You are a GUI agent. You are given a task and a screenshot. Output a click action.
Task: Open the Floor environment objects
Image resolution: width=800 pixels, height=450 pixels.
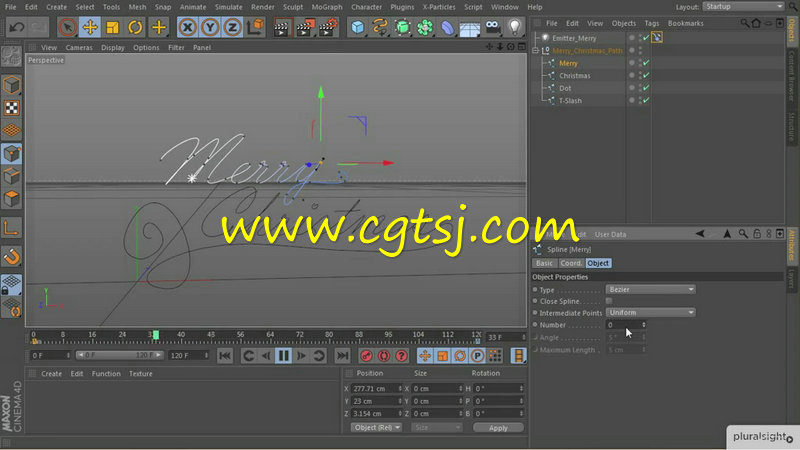click(x=470, y=28)
